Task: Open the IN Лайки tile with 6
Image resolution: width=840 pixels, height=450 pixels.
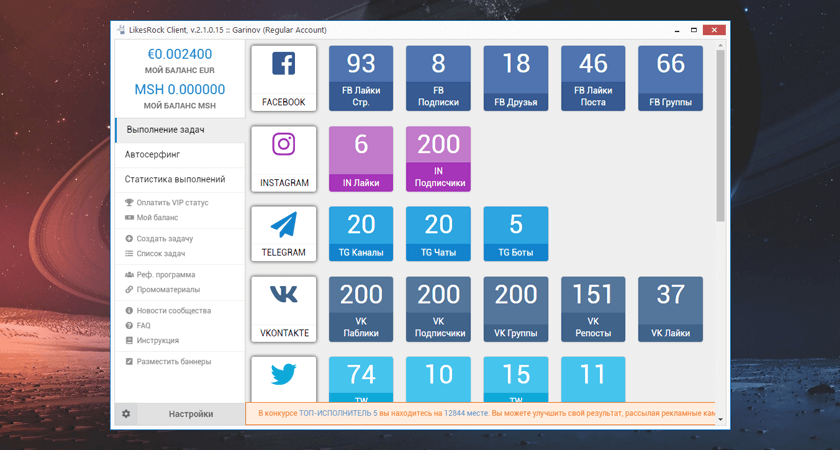Action: coord(361,159)
